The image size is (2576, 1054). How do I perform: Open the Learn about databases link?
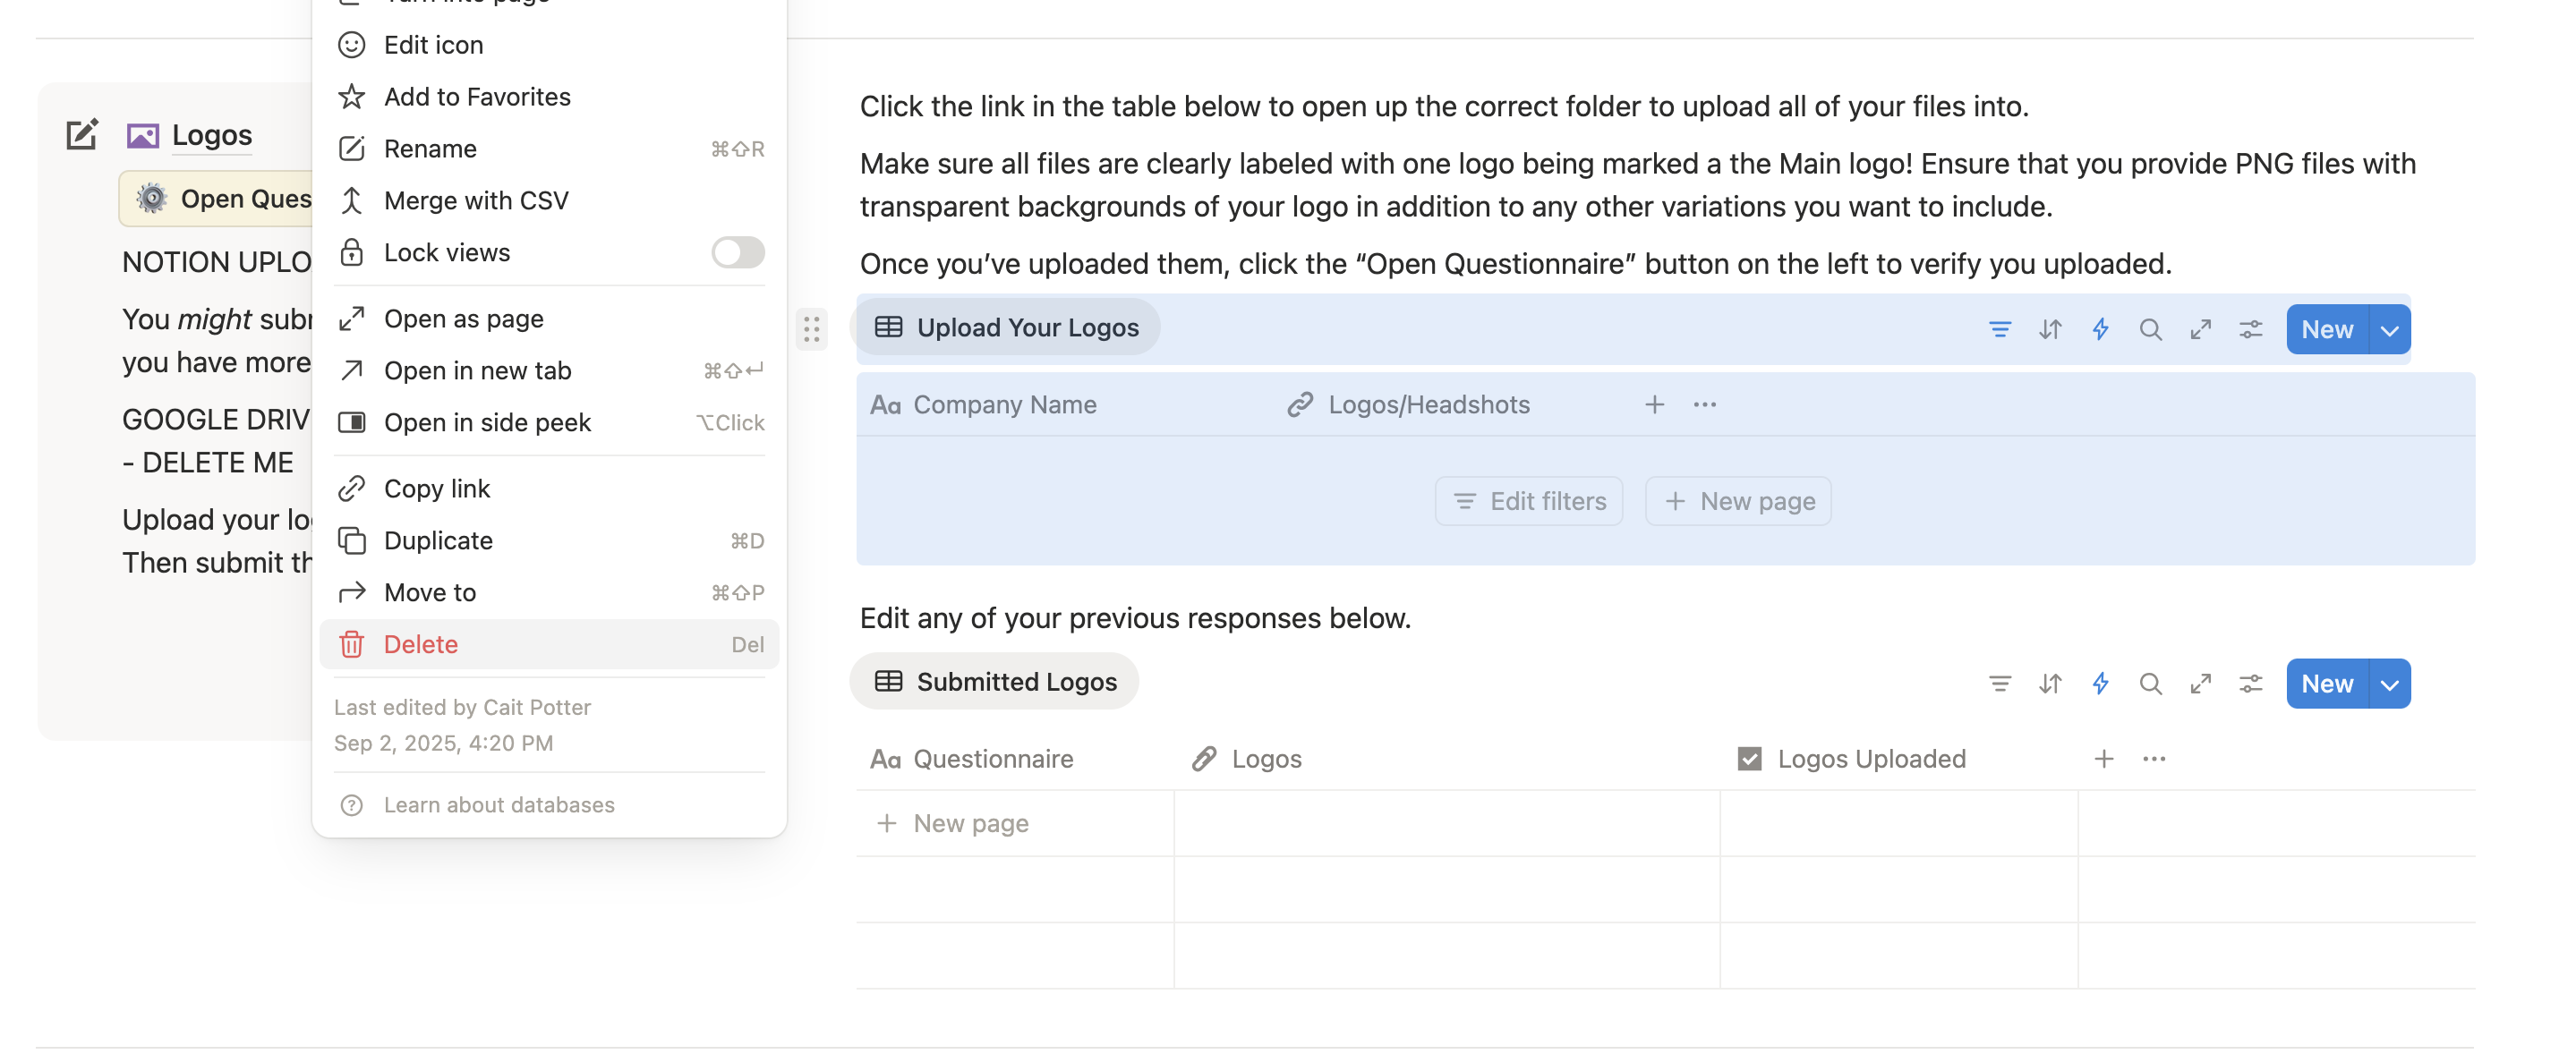[498, 804]
